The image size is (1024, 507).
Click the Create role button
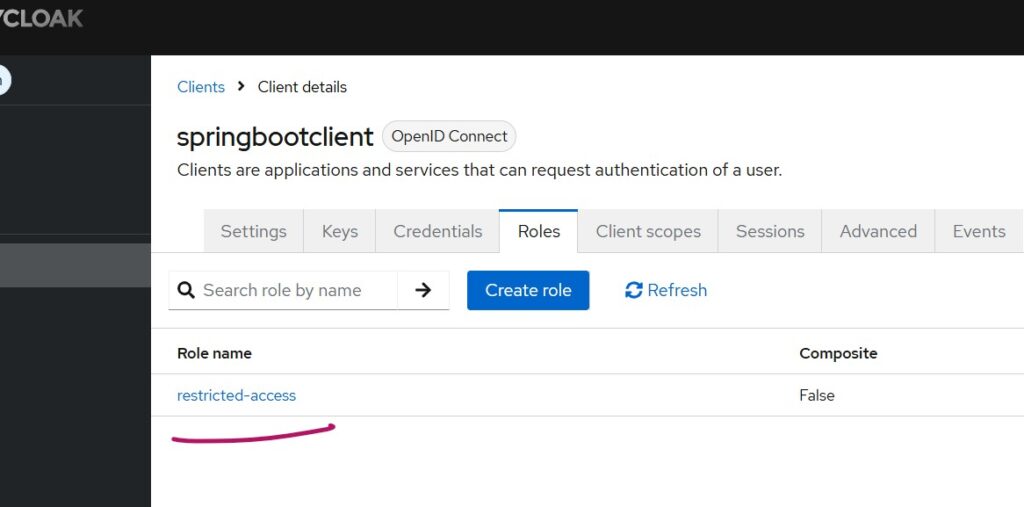[x=528, y=290]
